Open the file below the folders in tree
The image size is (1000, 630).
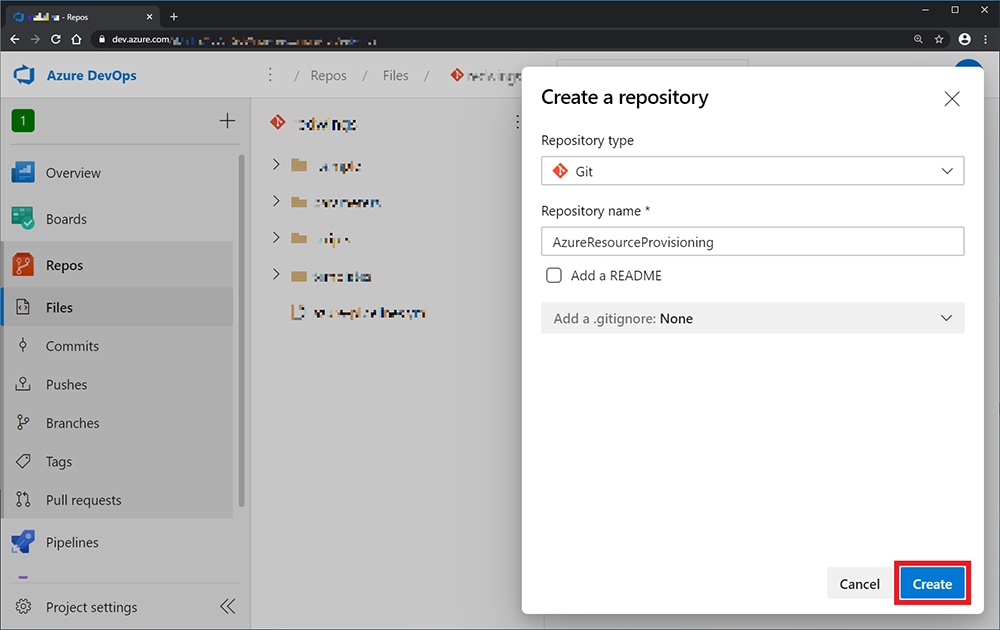359,312
